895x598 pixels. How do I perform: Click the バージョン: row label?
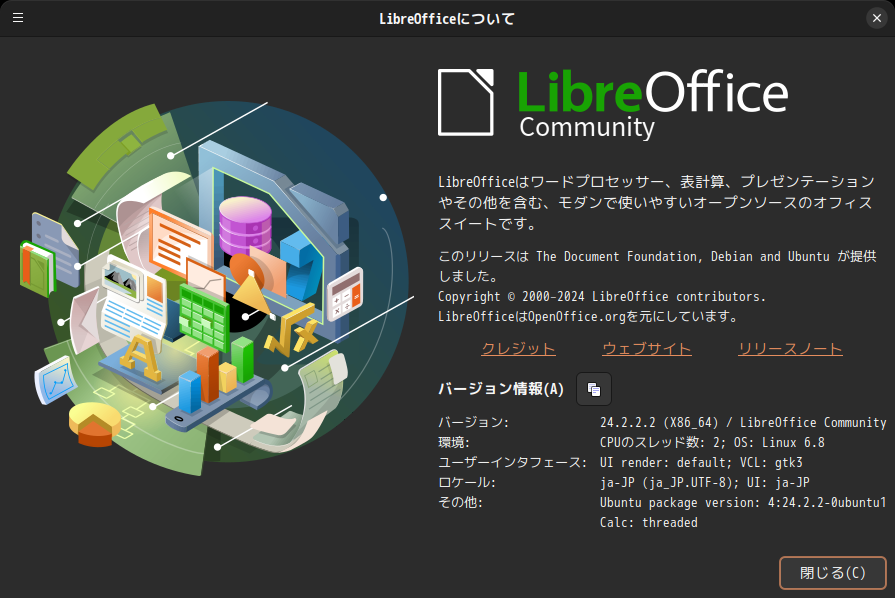pyautogui.click(x=473, y=423)
